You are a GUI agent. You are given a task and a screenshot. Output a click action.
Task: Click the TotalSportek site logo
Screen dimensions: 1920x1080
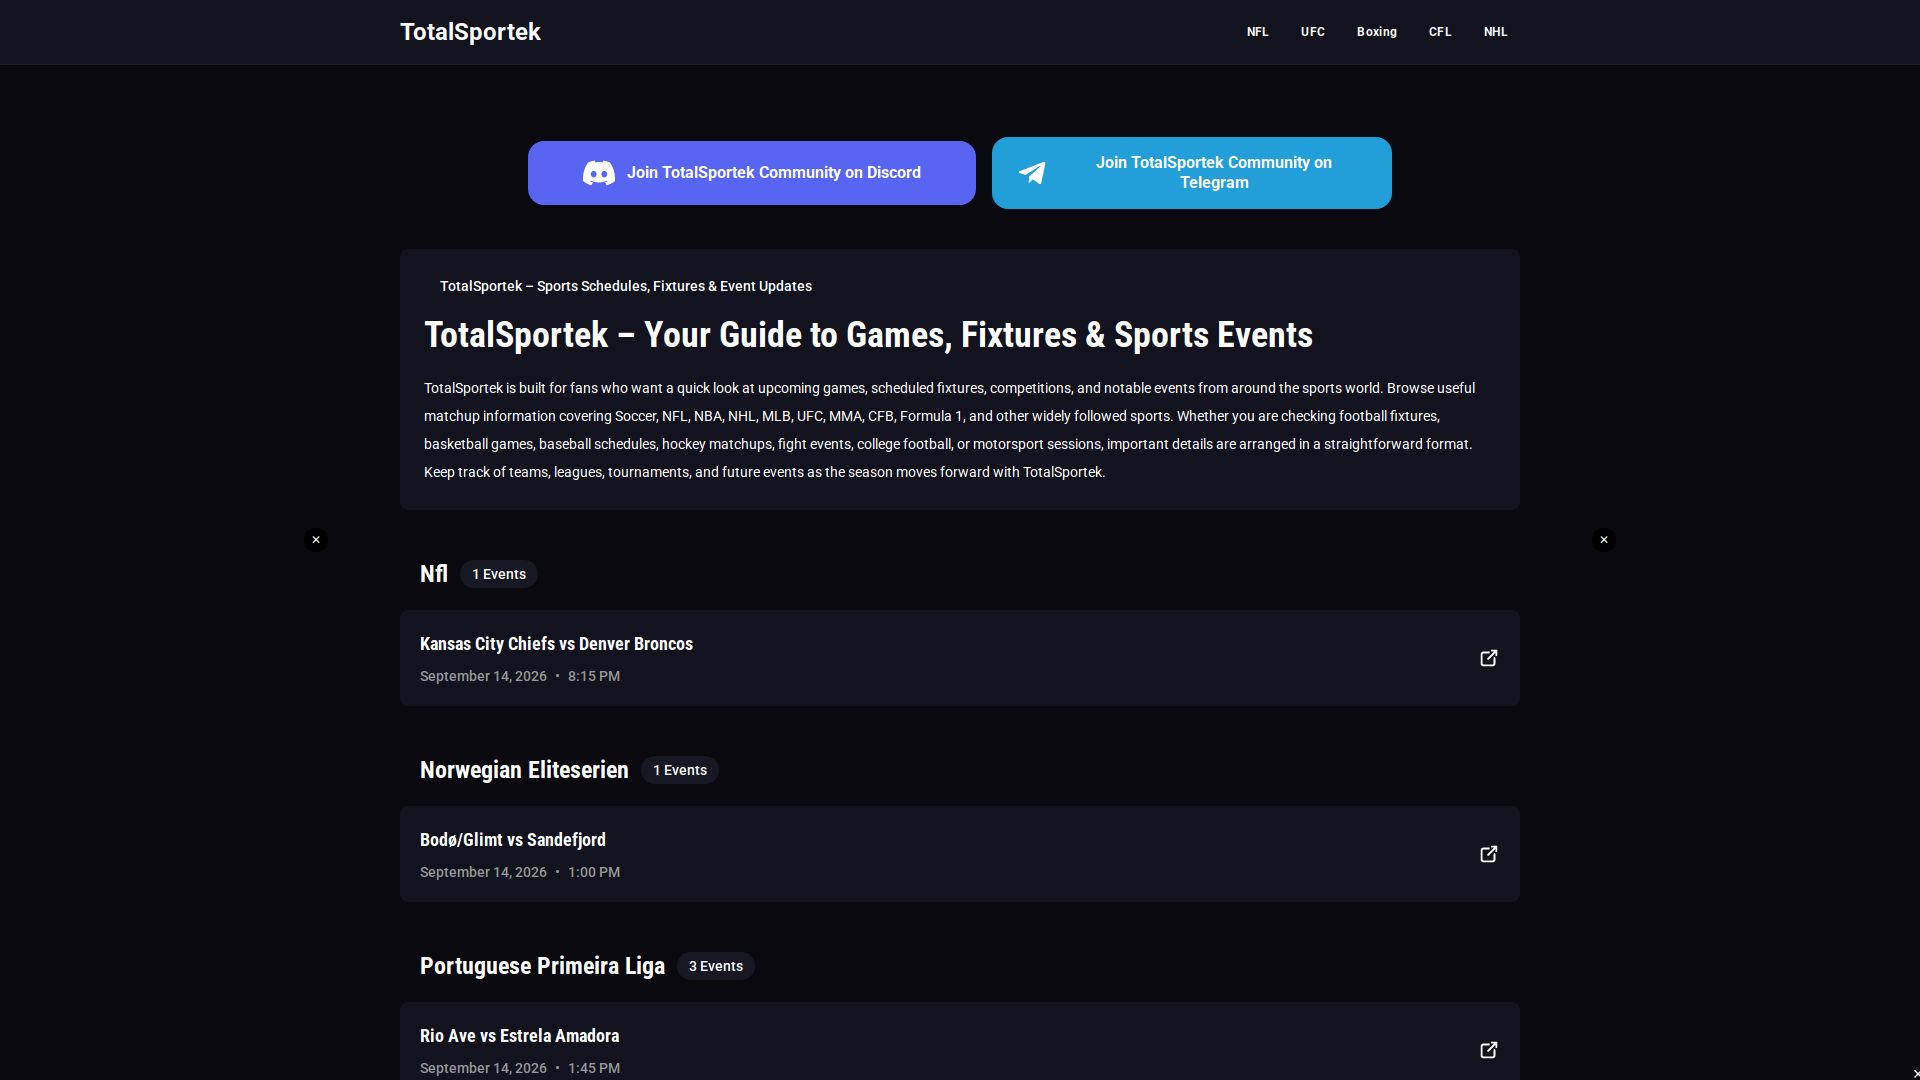pos(470,32)
